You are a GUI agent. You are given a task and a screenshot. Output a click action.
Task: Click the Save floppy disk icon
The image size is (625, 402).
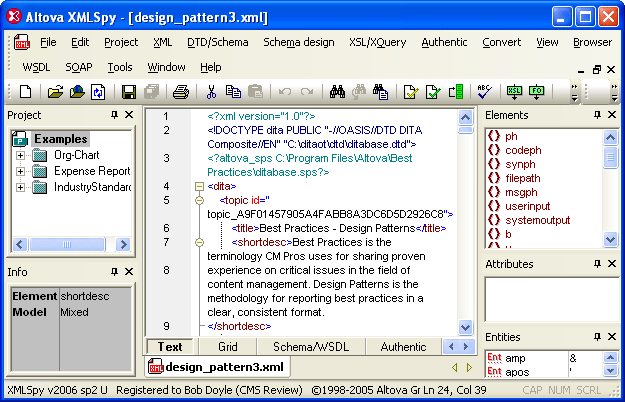coord(128,92)
